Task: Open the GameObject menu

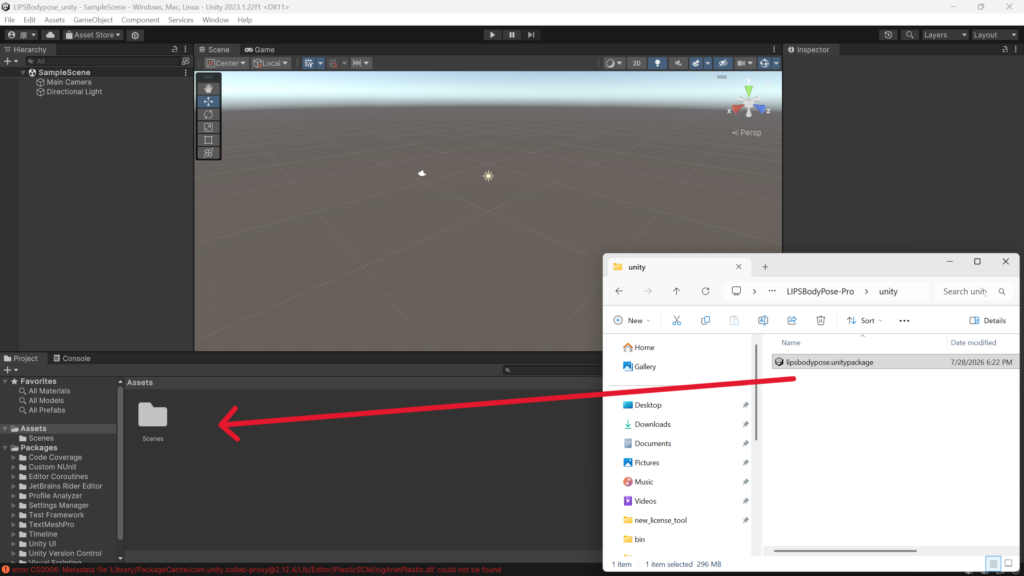Action: click(93, 20)
